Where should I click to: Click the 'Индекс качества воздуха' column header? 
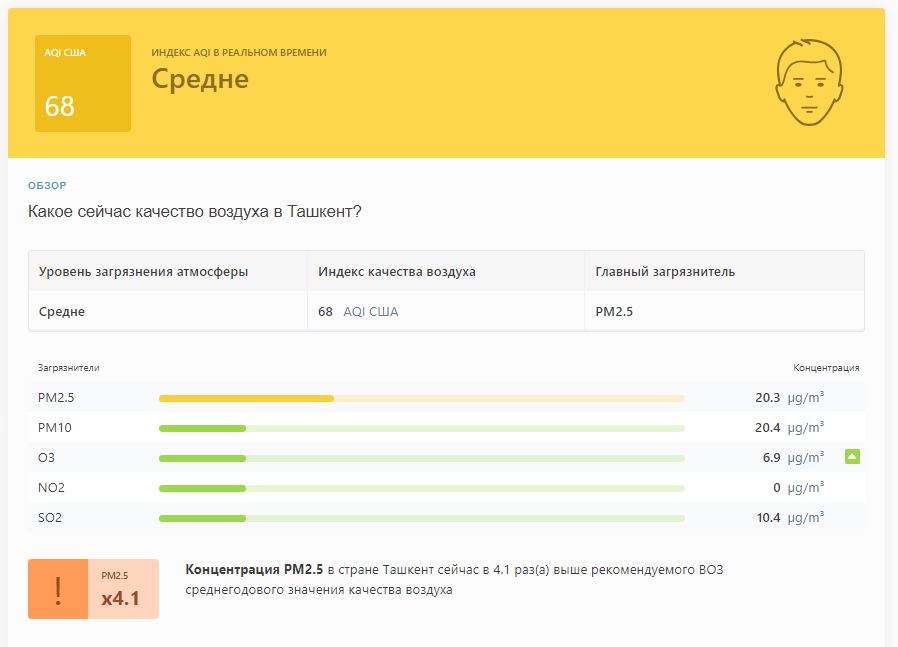(x=397, y=271)
